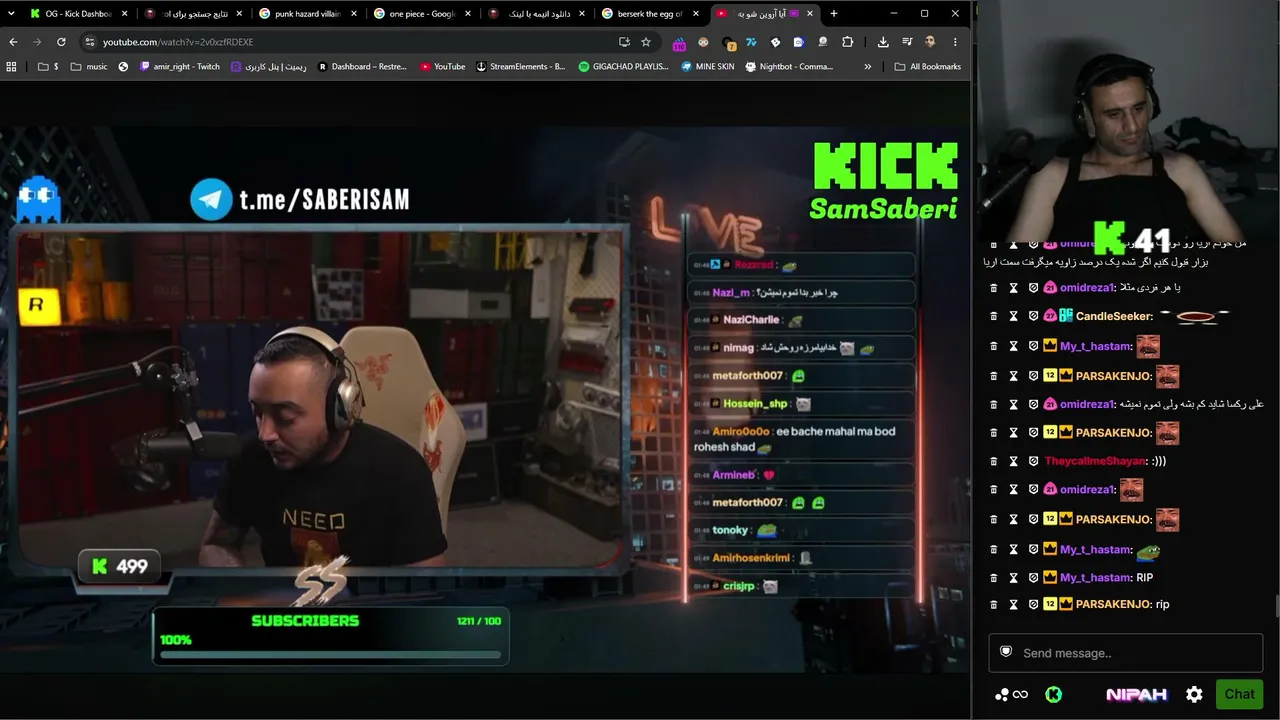This screenshot has height=720, width=1280.
Task: Switch to the punk hazard villain tab
Action: coord(307,14)
